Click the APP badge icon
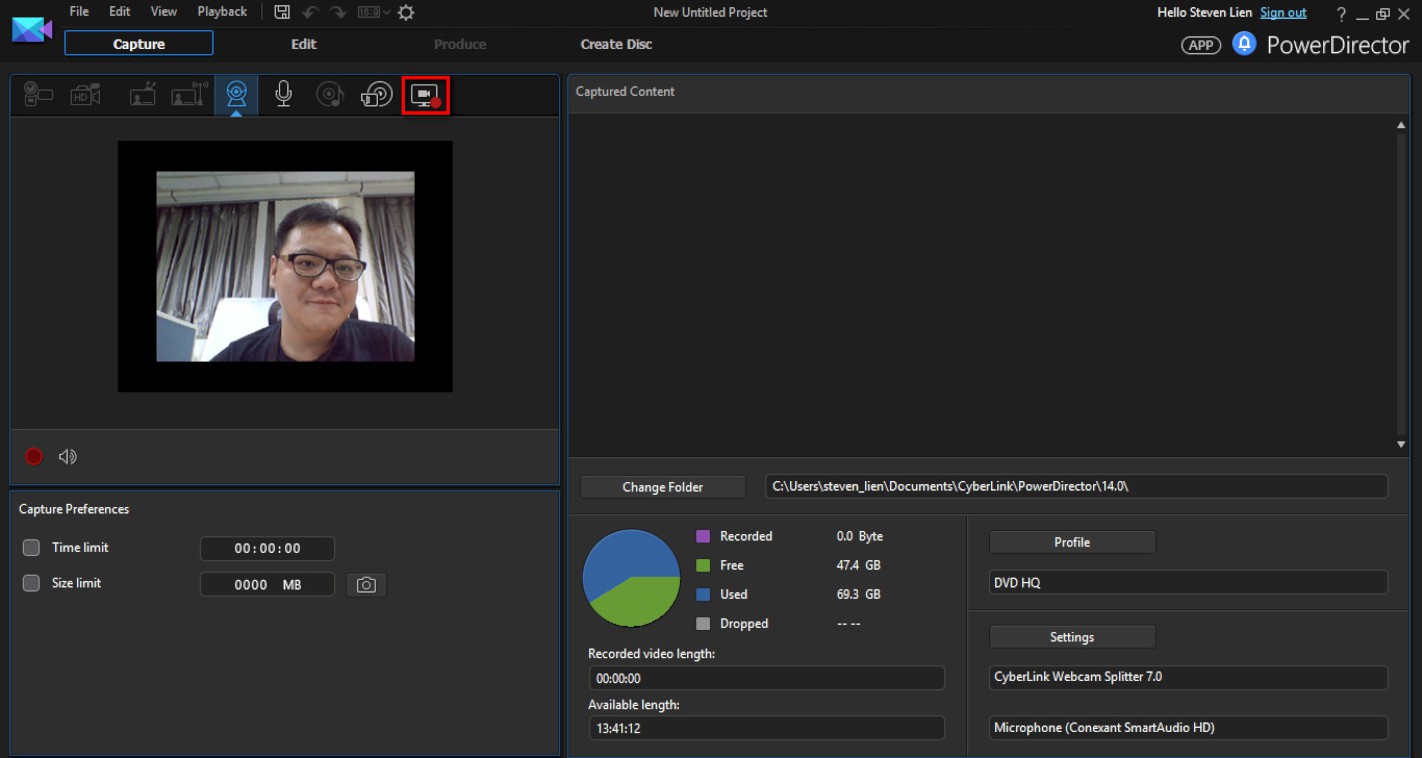 click(x=1201, y=45)
